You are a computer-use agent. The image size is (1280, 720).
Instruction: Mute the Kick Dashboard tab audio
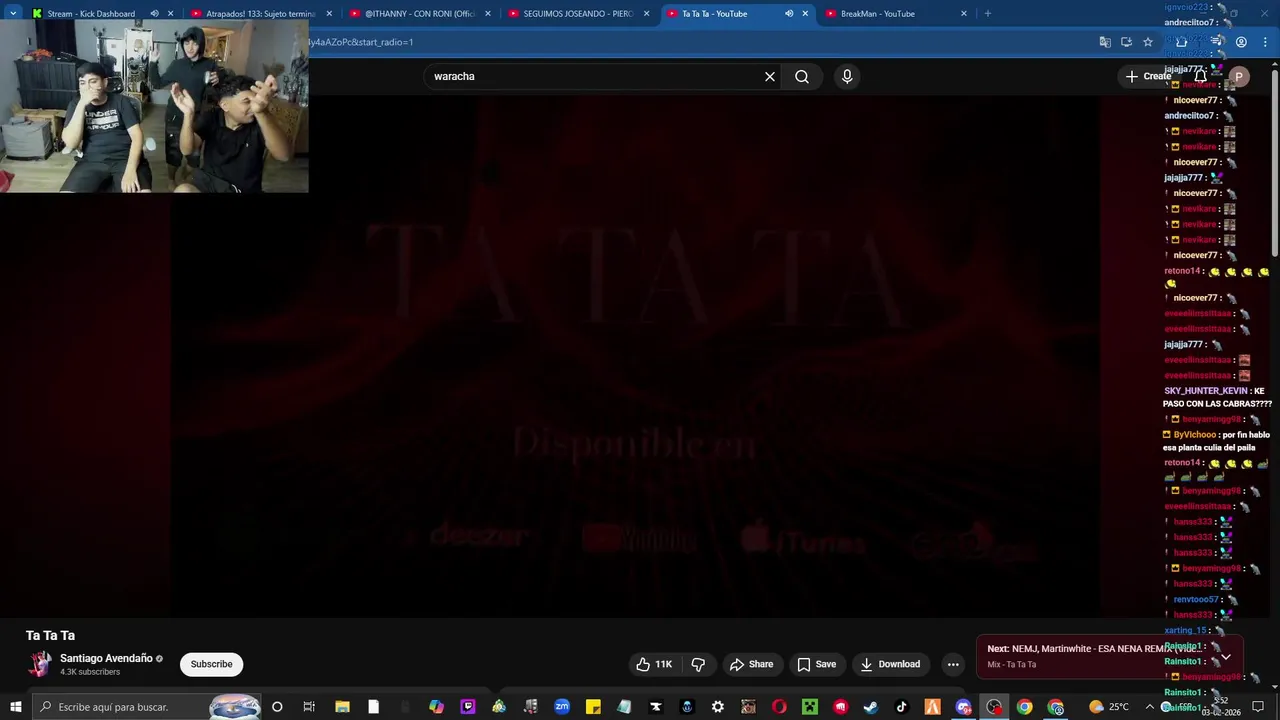(x=154, y=14)
